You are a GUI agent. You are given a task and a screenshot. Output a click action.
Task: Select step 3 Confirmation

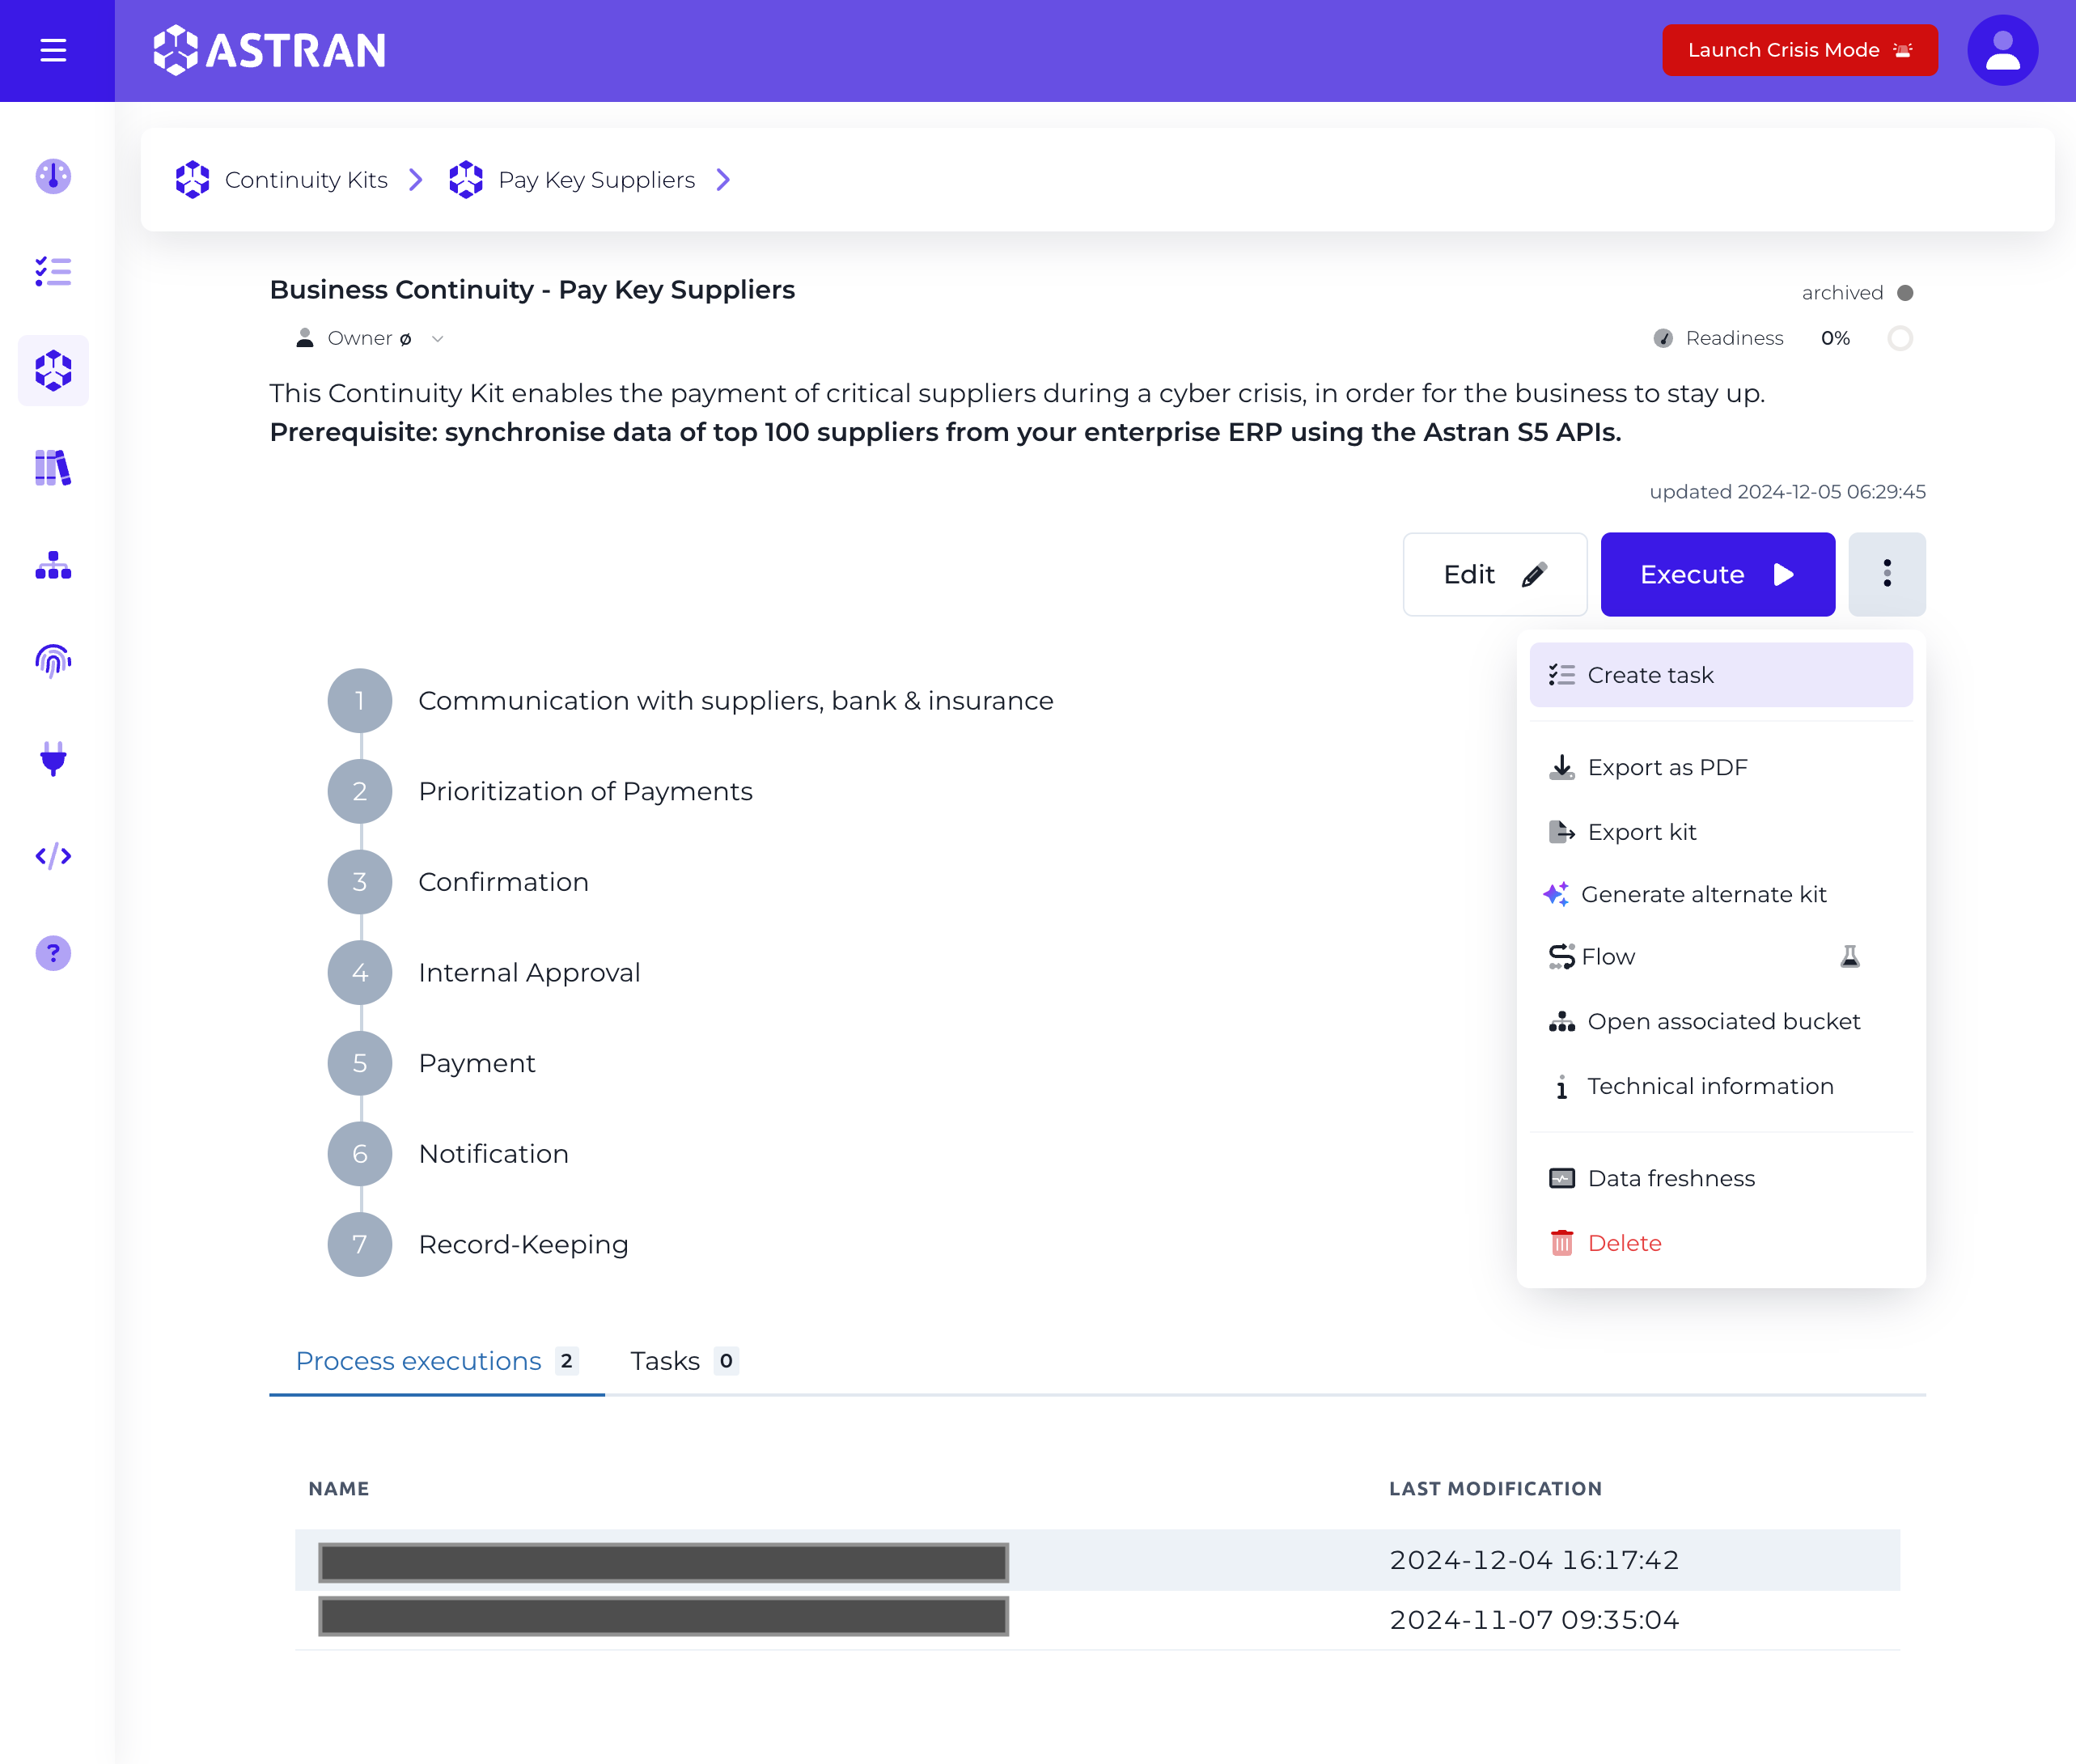[x=458, y=882]
